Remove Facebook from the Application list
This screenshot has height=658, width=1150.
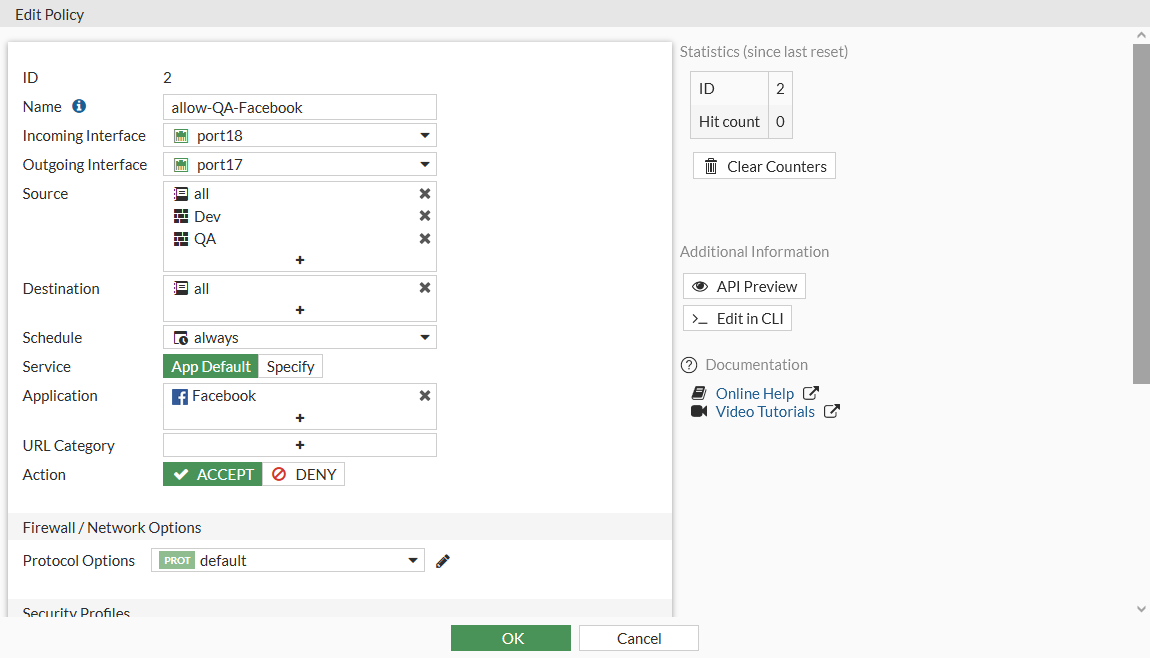click(x=424, y=395)
